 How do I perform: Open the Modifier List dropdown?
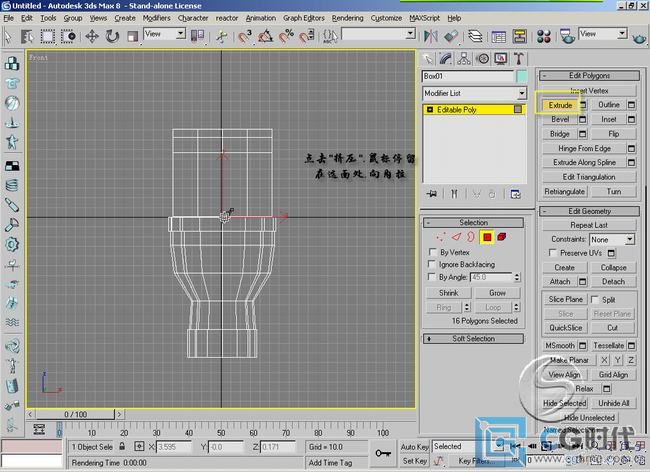(474, 93)
